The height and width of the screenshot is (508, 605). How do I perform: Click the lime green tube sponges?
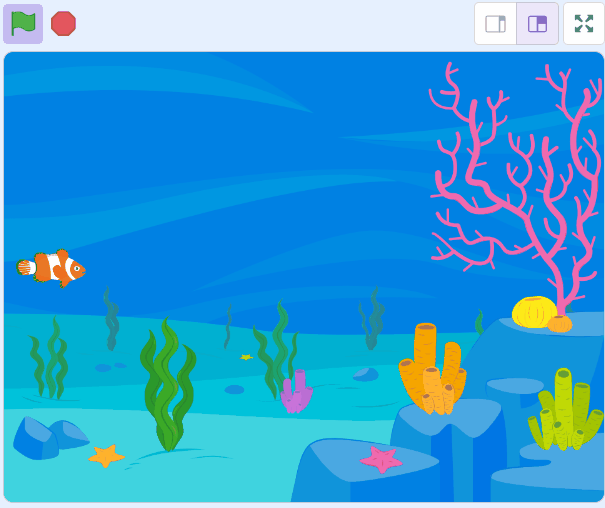click(x=565, y=412)
